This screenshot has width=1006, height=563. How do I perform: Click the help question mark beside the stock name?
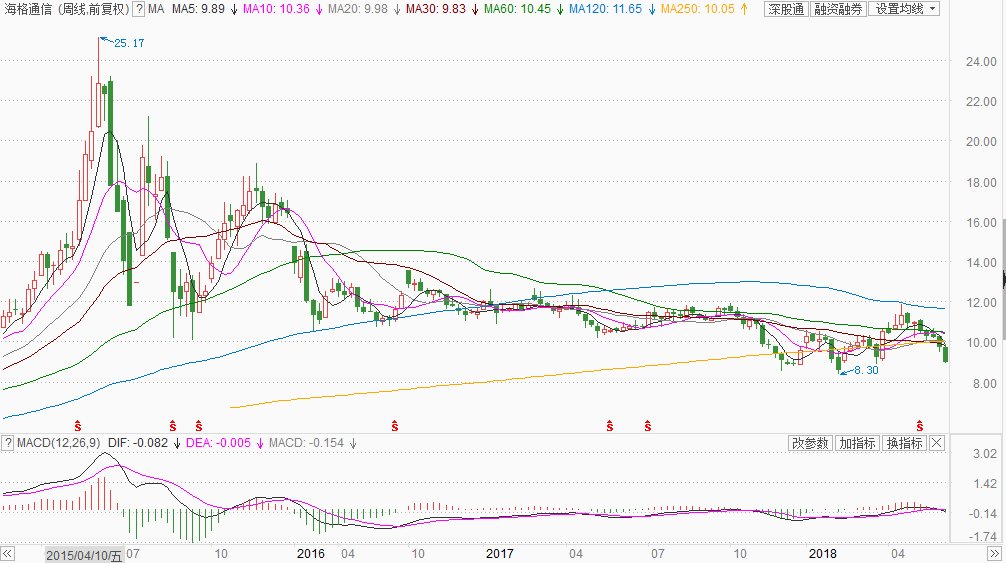click(139, 9)
